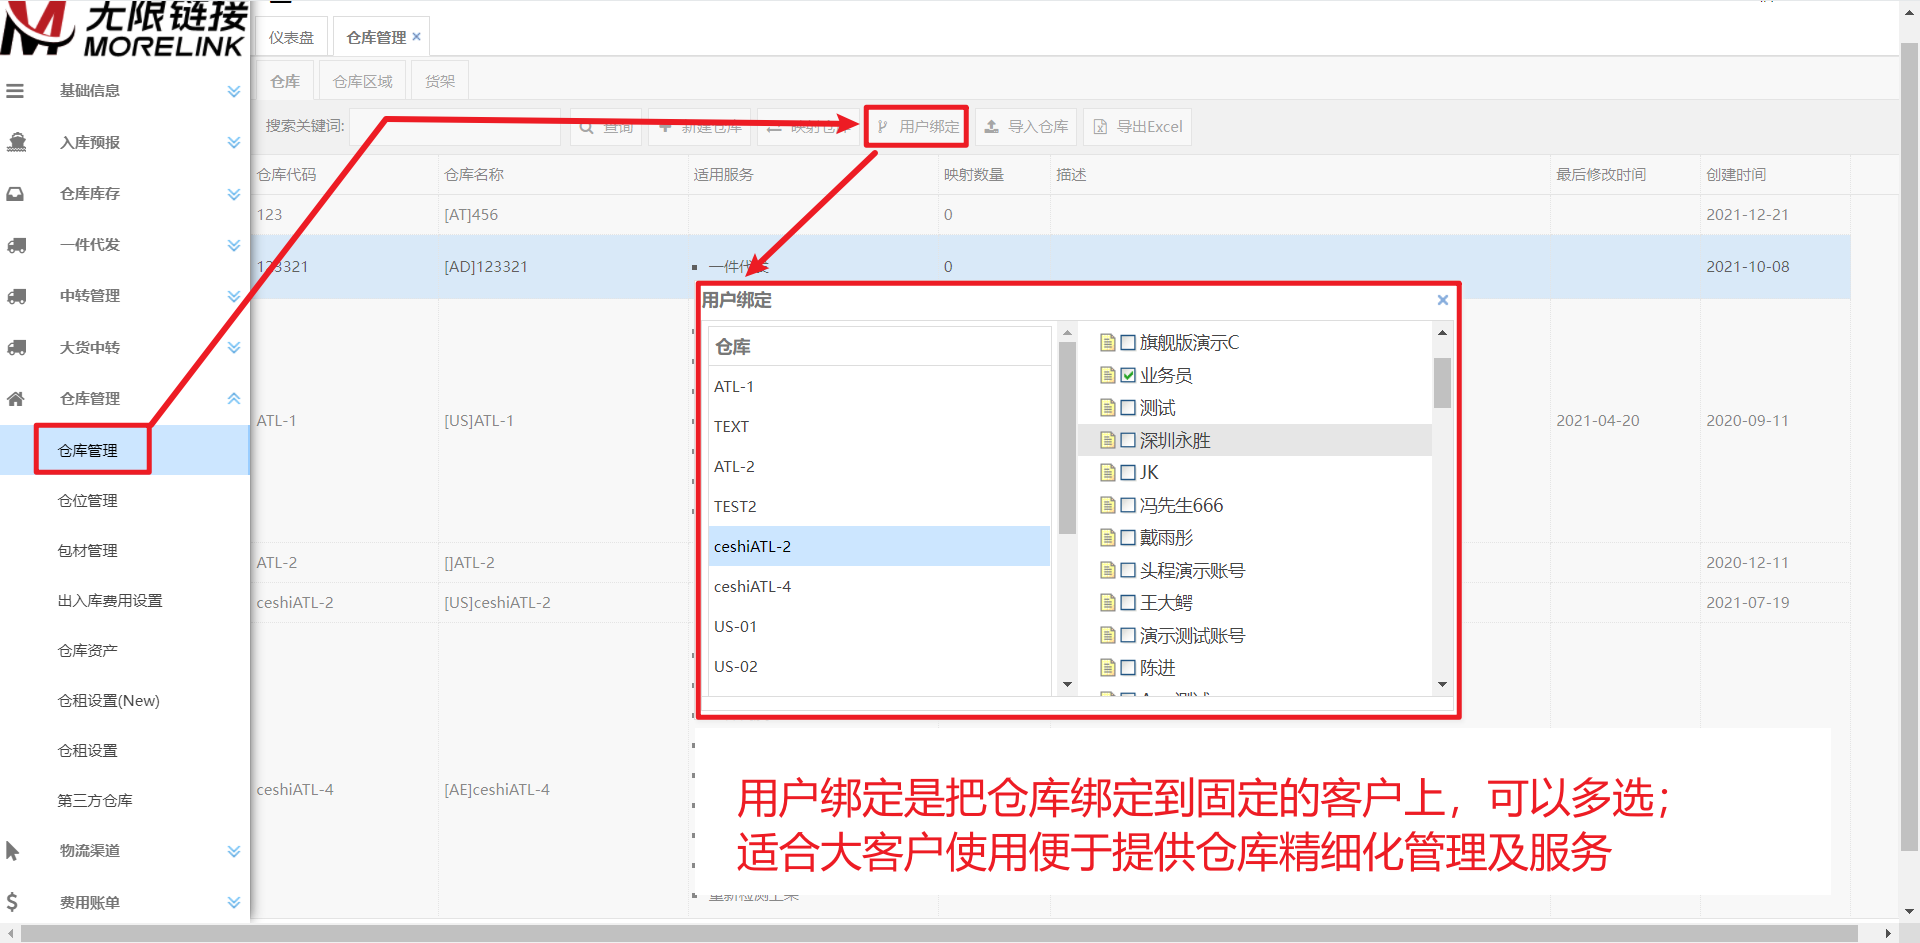The image size is (1920, 943).
Task: Expand the 入库预报 menu chevron
Action: pos(234,143)
